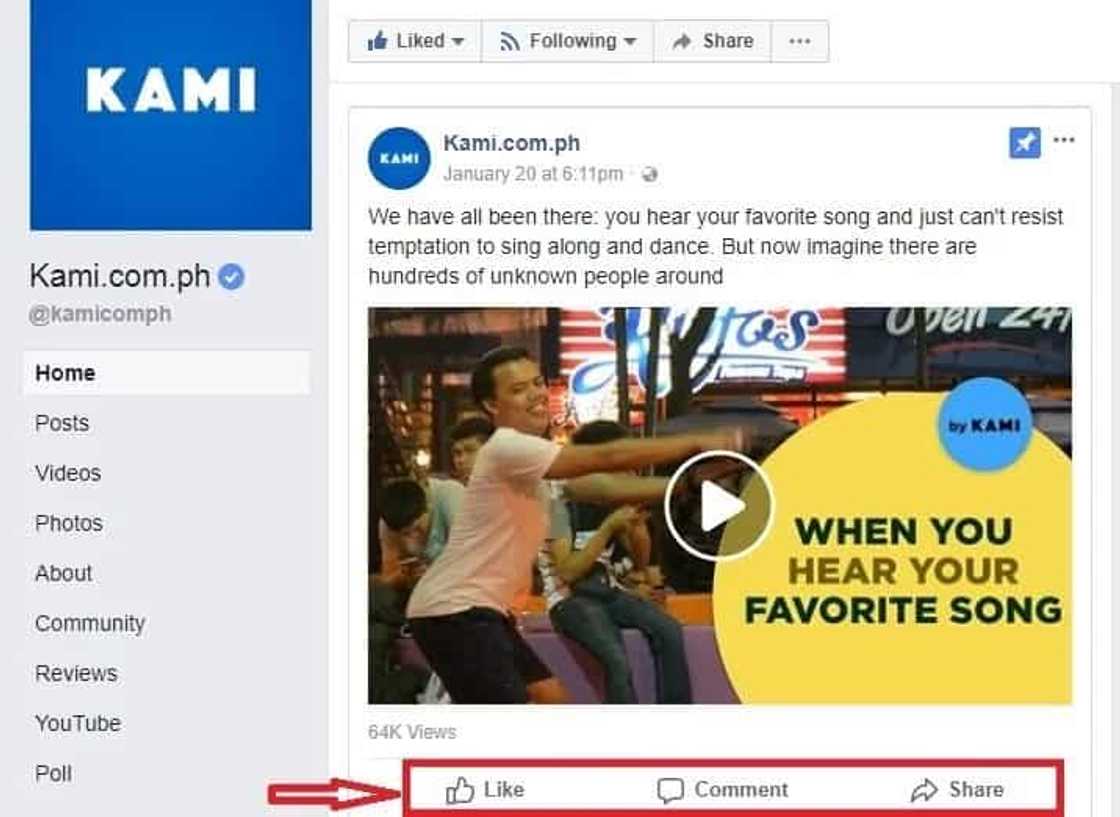Screen dimensions: 1120x817
Task: Expand the Liked dropdown
Action: coord(415,41)
